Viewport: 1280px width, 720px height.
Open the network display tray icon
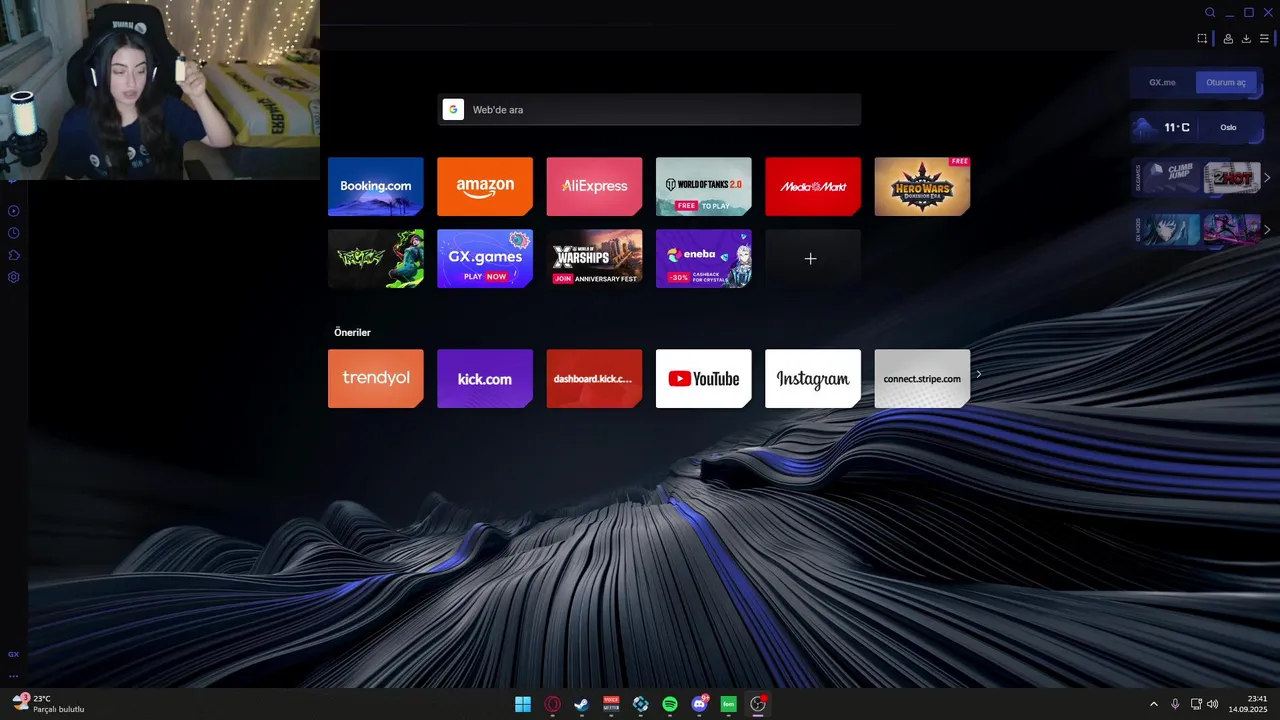click(1196, 704)
